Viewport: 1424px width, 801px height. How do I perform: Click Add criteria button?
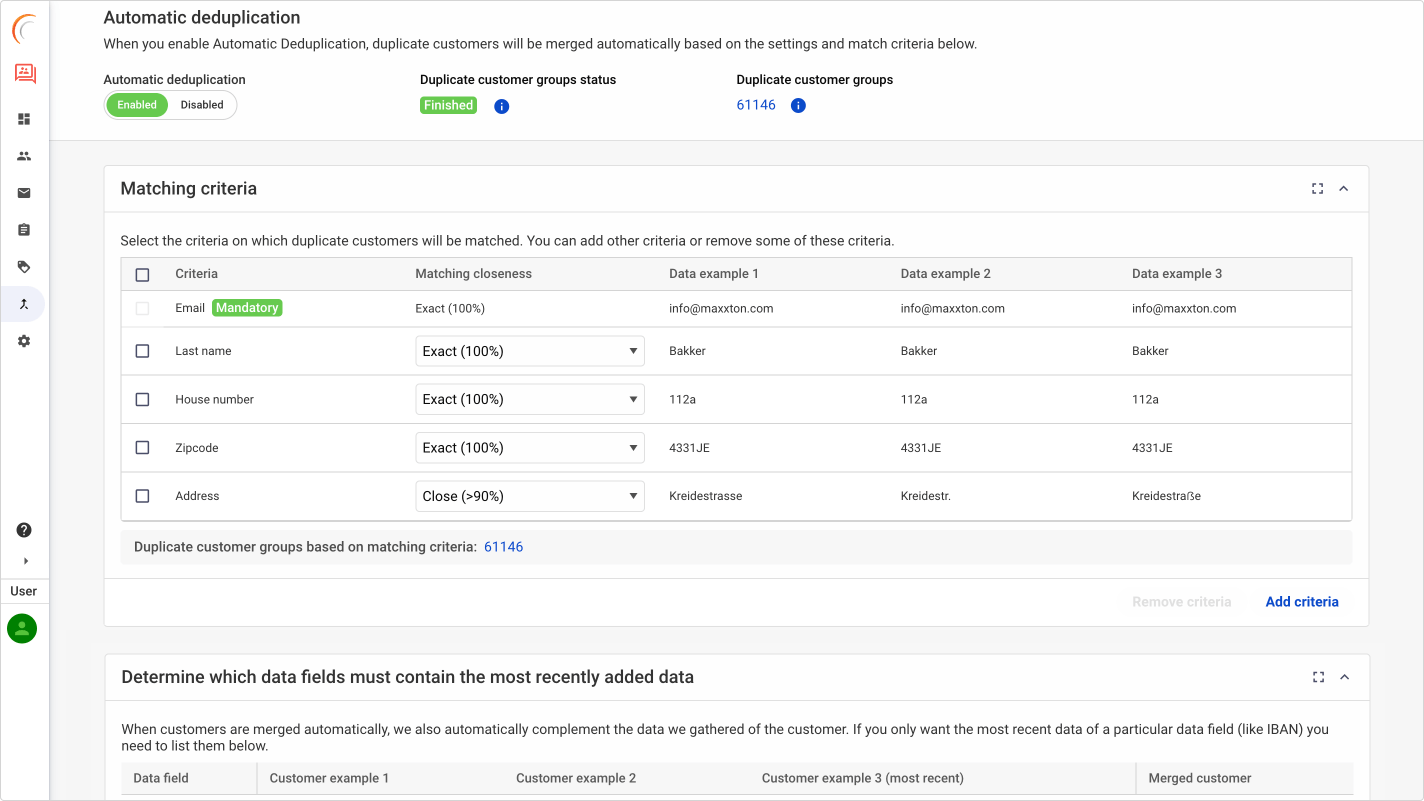(x=1301, y=602)
